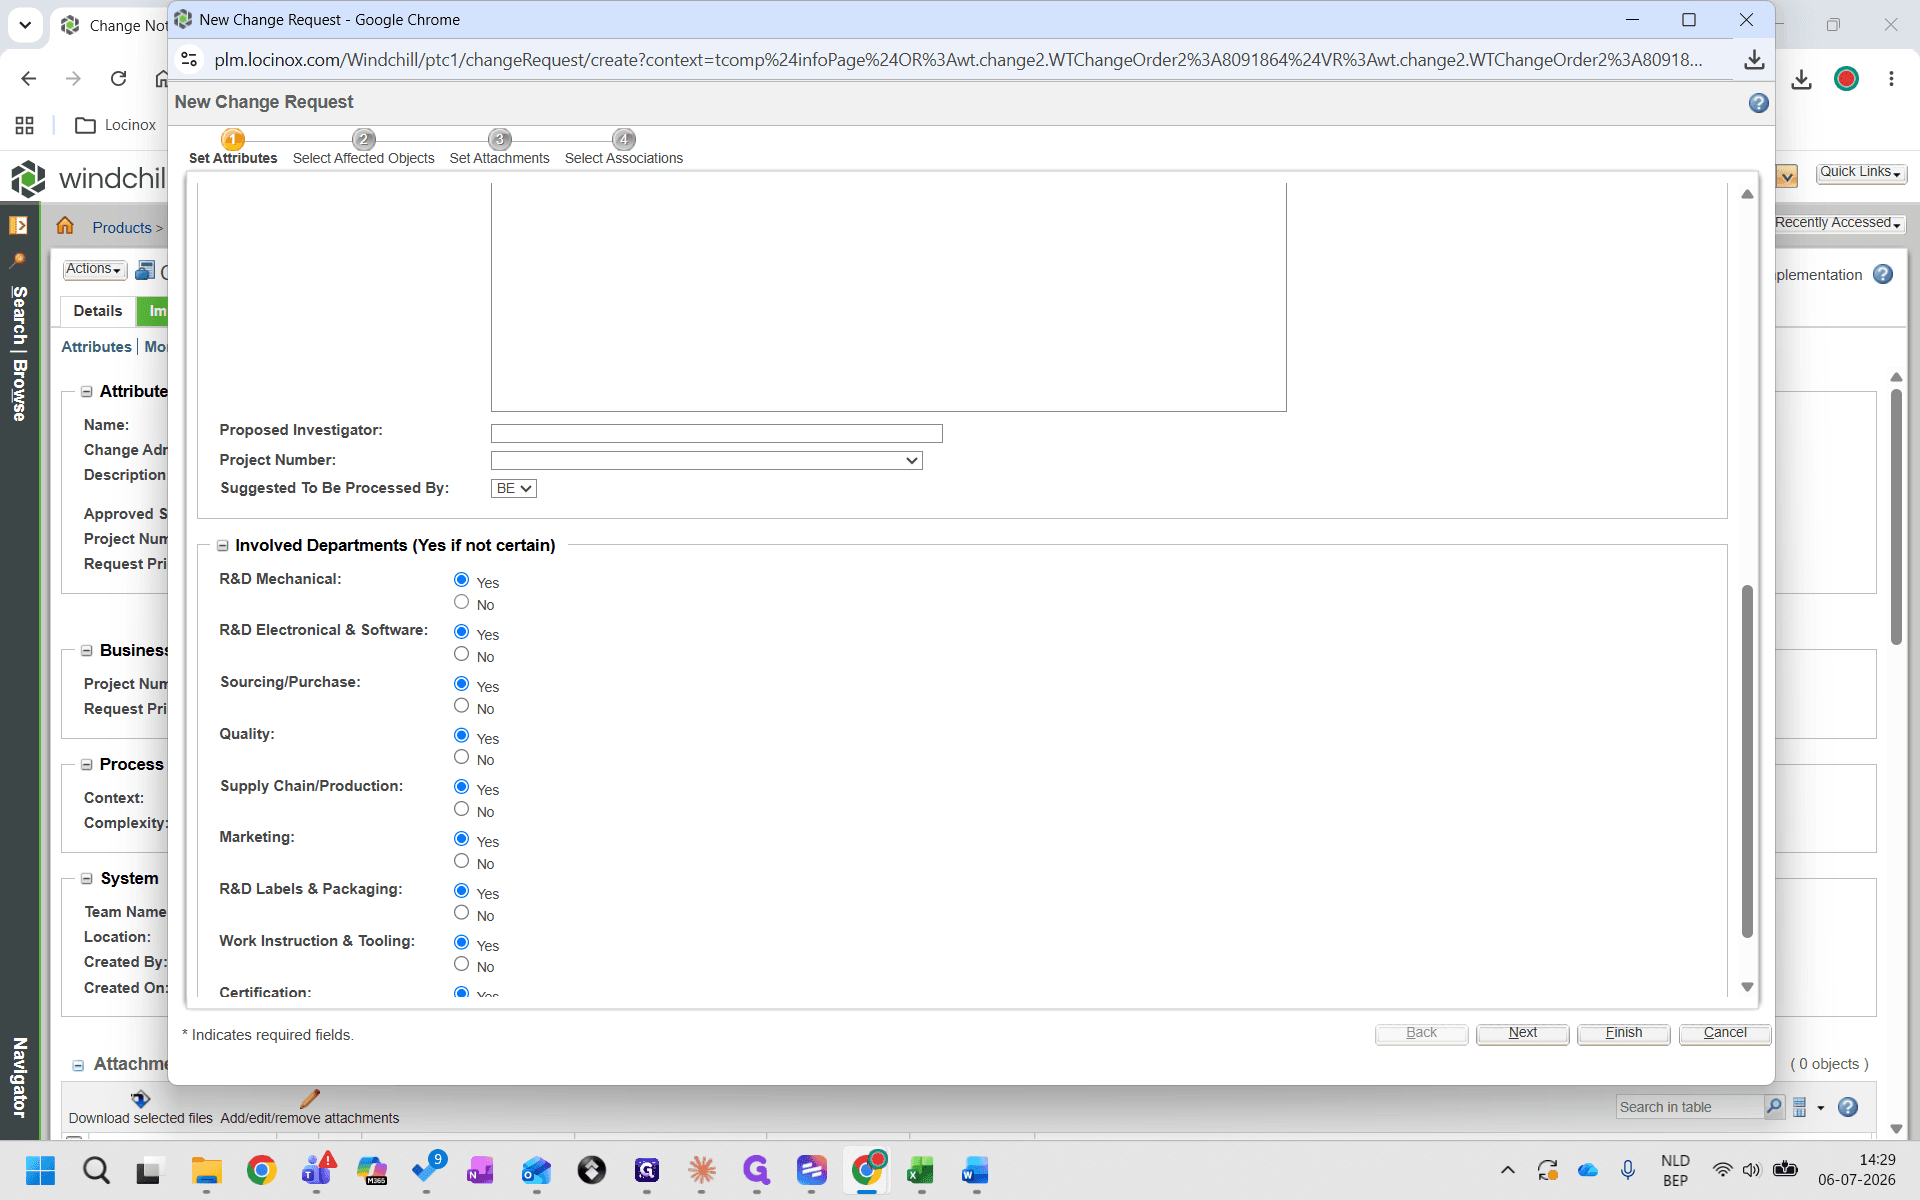Open Word from taskbar
The width and height of the screenshot is (1920, 1200).
(x=975, y=1170)
